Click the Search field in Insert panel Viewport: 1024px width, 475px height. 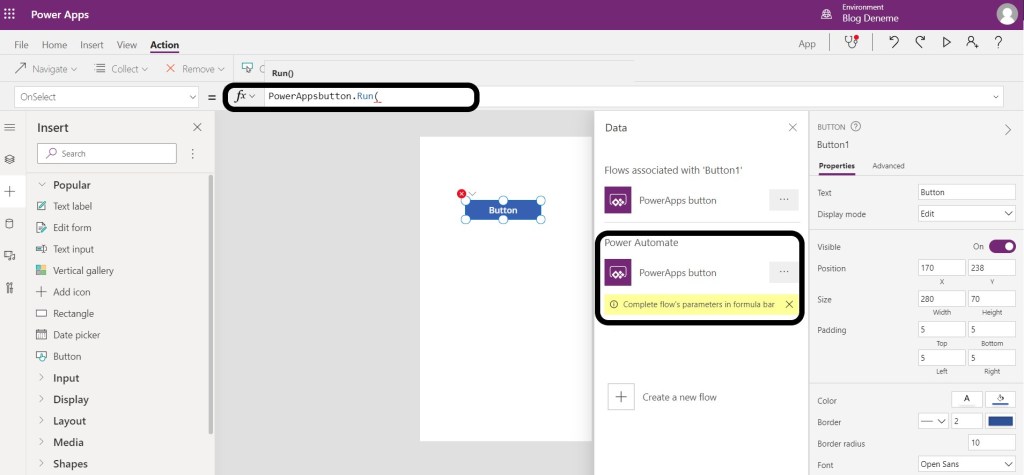(x=107, y=154)
